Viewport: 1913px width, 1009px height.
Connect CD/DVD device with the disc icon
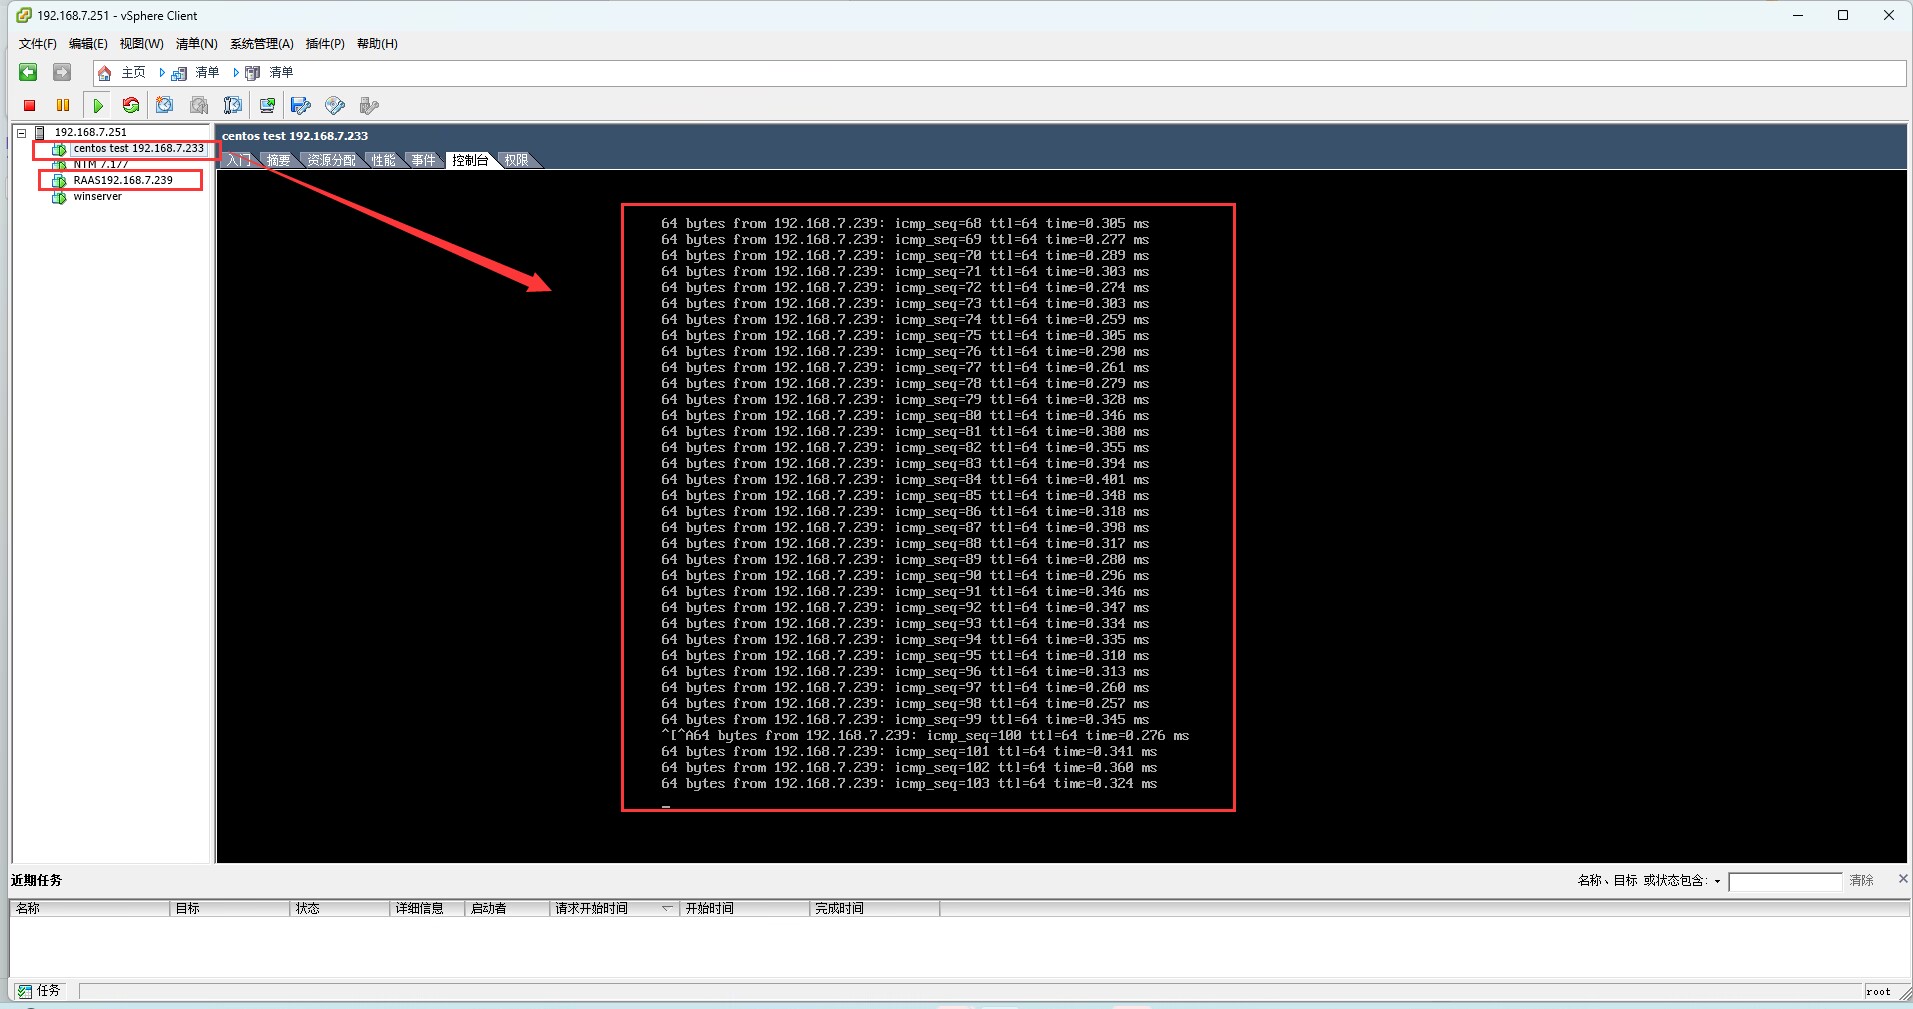(335, 105)
